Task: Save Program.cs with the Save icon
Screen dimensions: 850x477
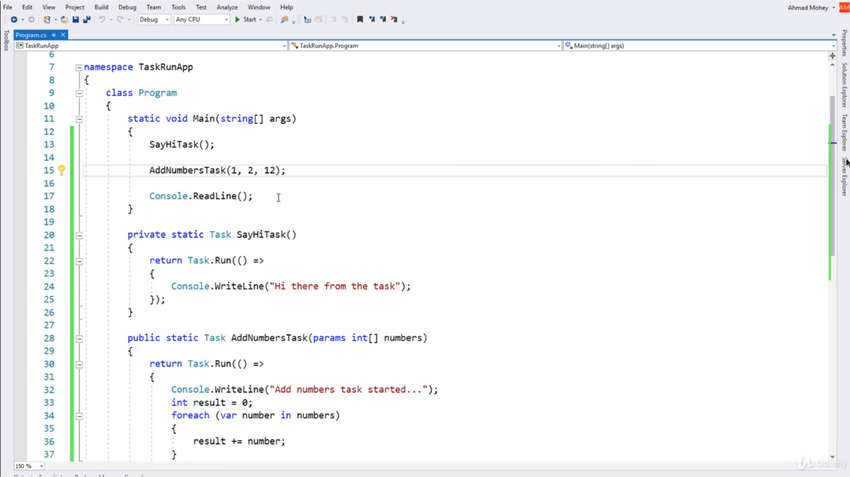Action: [x=75, y=20]
